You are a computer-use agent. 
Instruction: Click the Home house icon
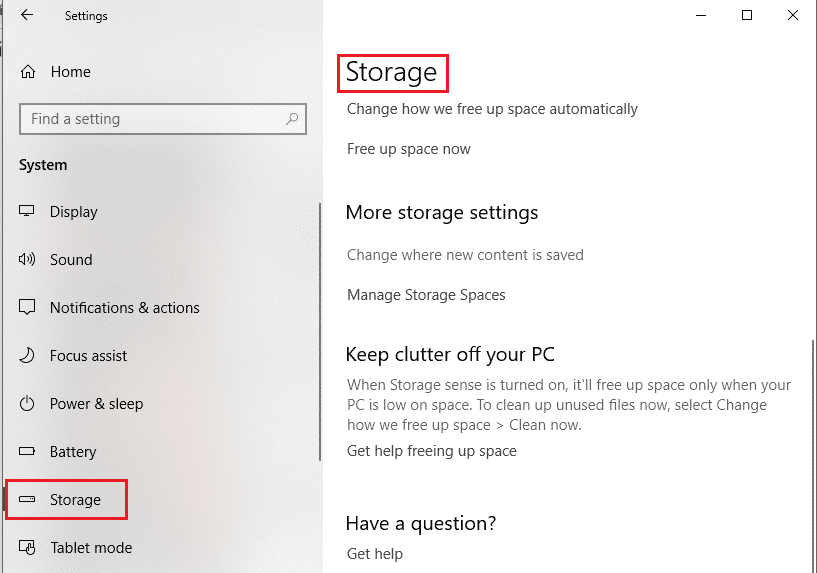click(x=28, y=71)
